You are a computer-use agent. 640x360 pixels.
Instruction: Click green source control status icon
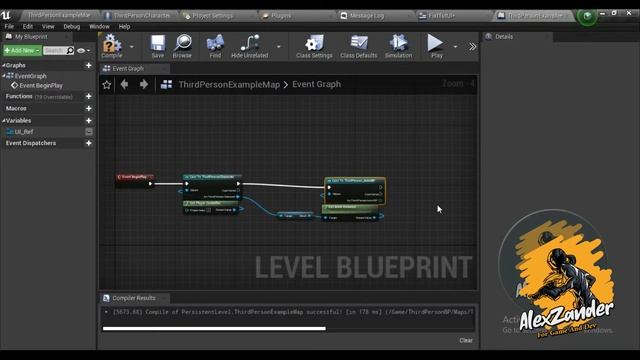coord(587,16)
